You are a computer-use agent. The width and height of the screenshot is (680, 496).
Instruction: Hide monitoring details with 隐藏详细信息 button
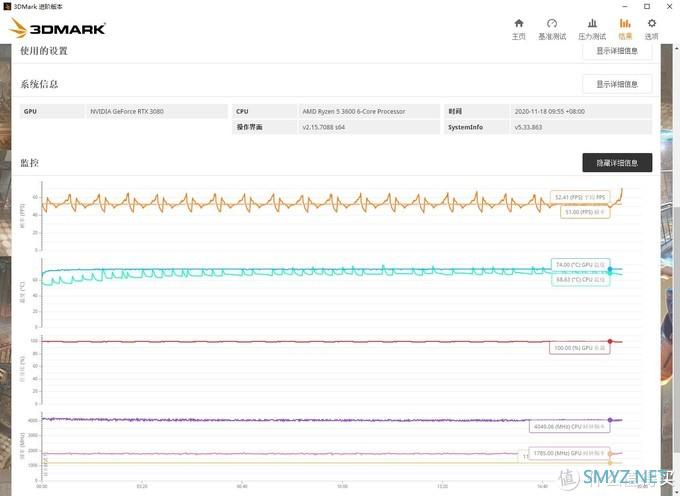[x=617, y=163]
